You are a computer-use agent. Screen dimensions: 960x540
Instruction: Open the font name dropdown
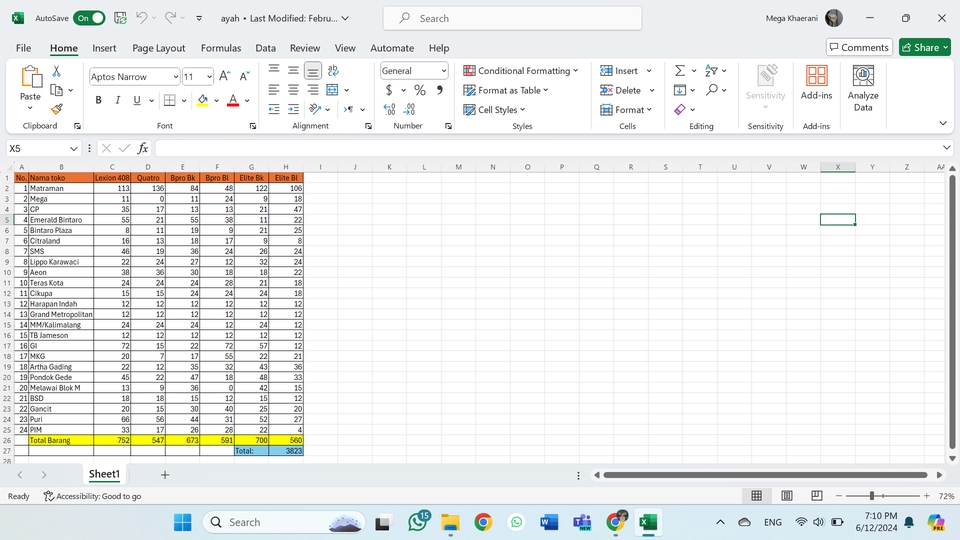(x=176, y=77)
